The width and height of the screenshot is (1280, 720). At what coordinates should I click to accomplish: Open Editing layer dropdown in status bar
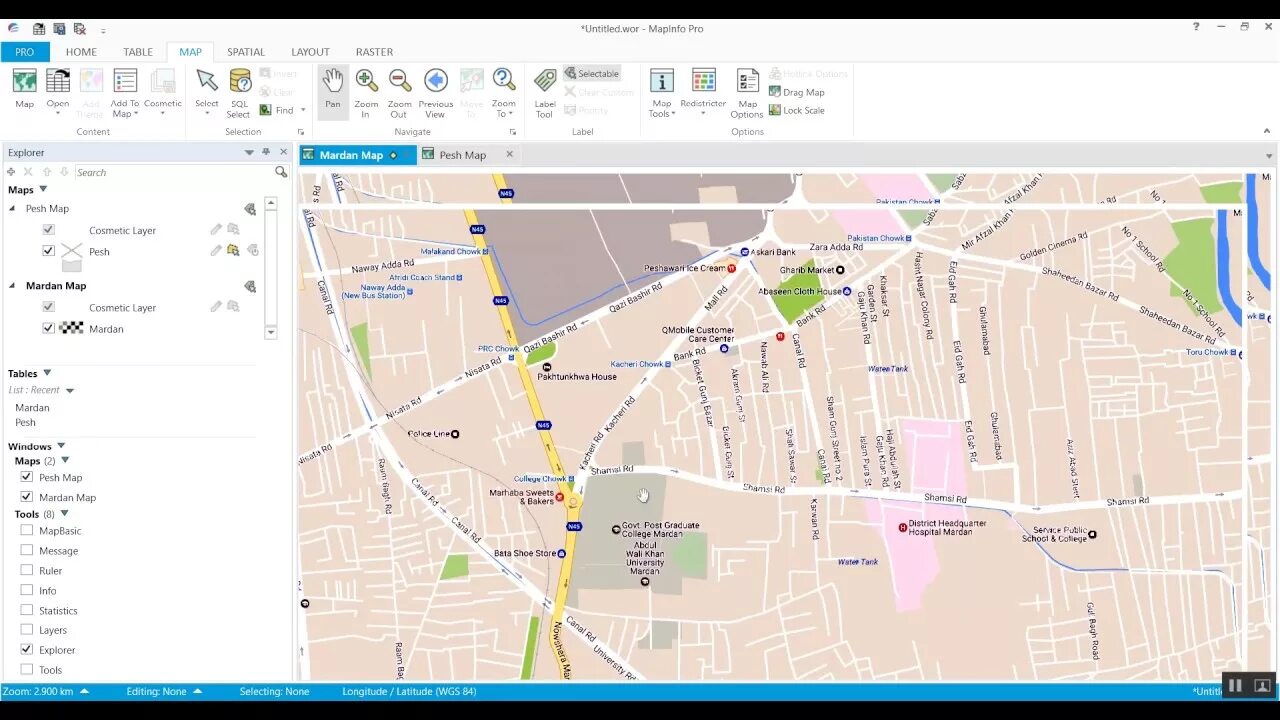click(x=198, y=691)
